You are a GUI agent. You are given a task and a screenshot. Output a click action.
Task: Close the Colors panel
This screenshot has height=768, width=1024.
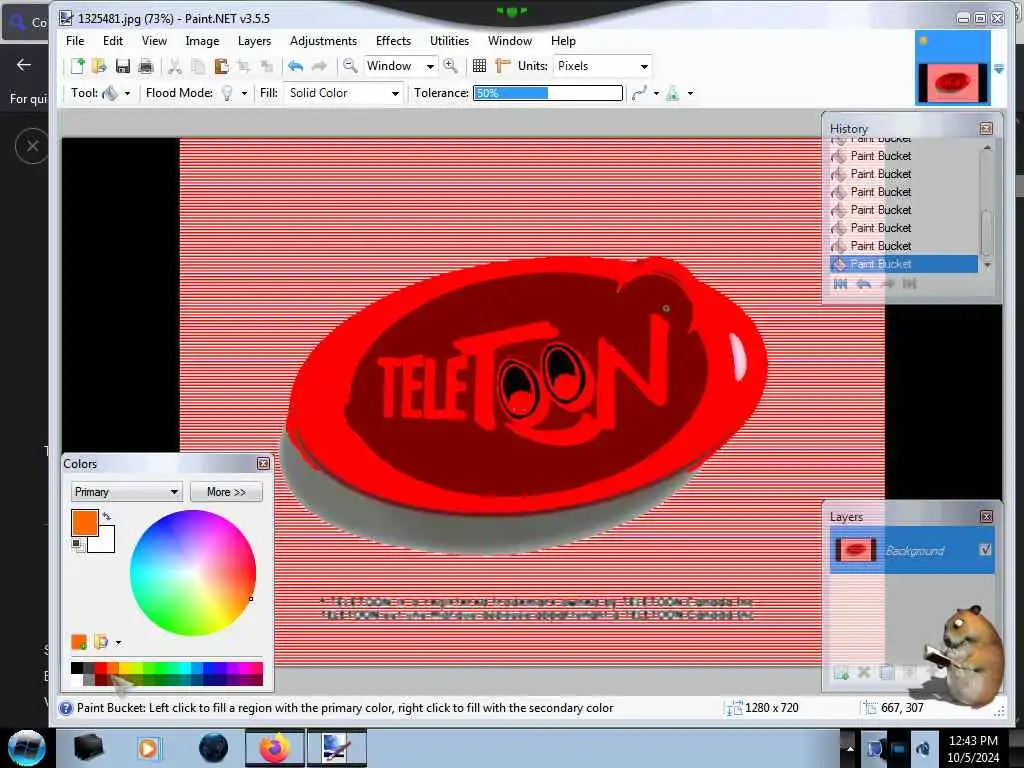263,464
